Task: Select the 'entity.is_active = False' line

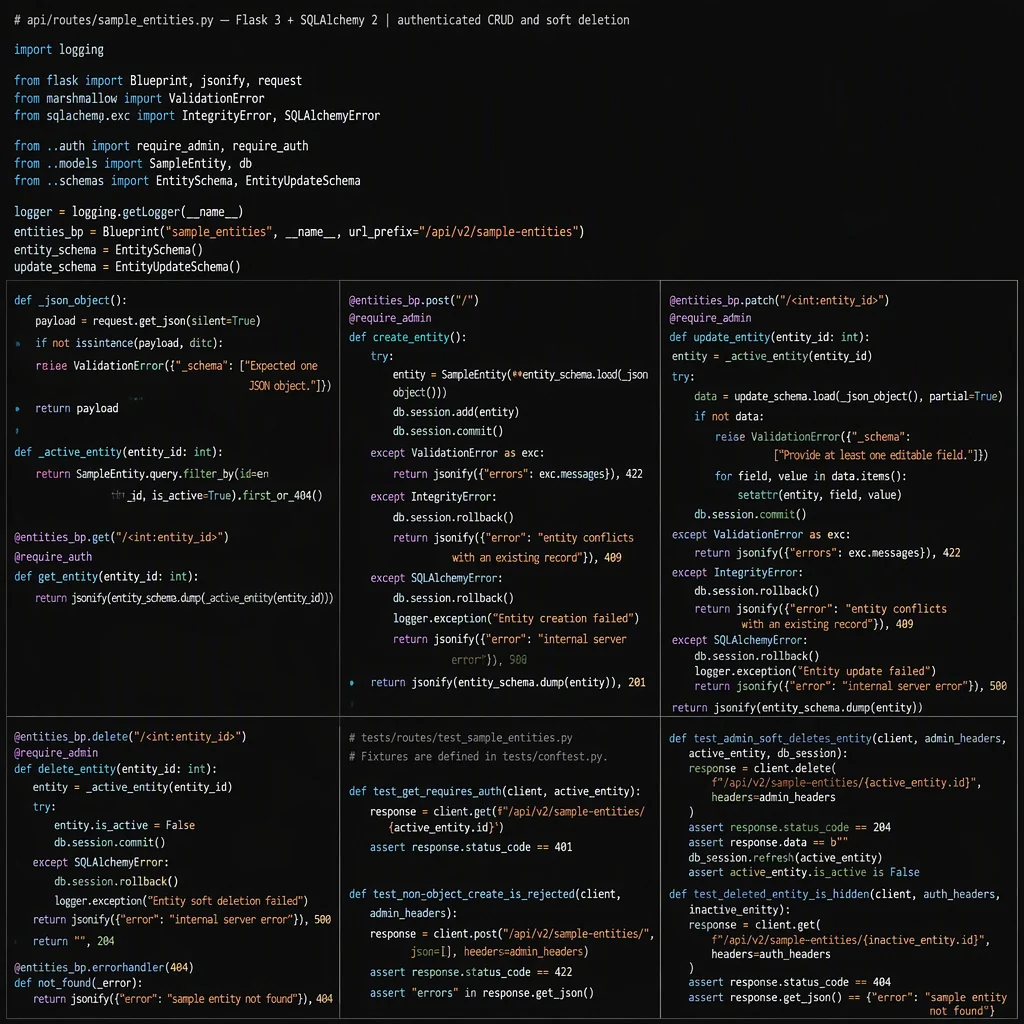Action: click(x=124, y=825)
